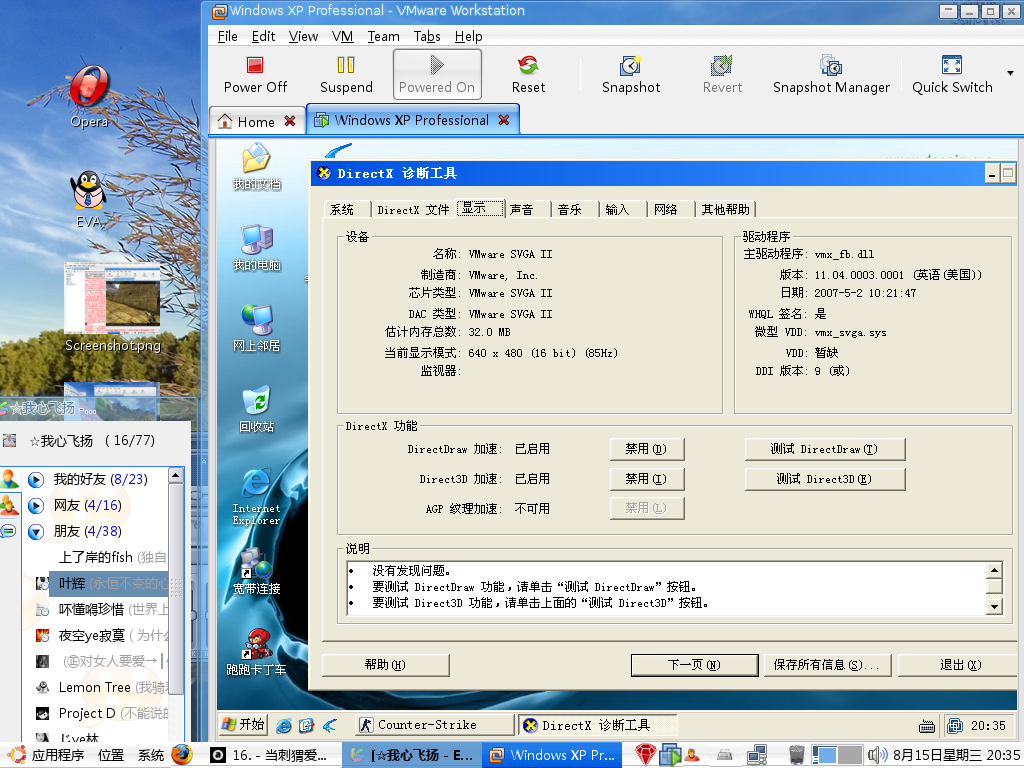Open 网上邻居 icon on XP desktop
This screenshot has height=768, width=1024.
[x=257, y=328]
